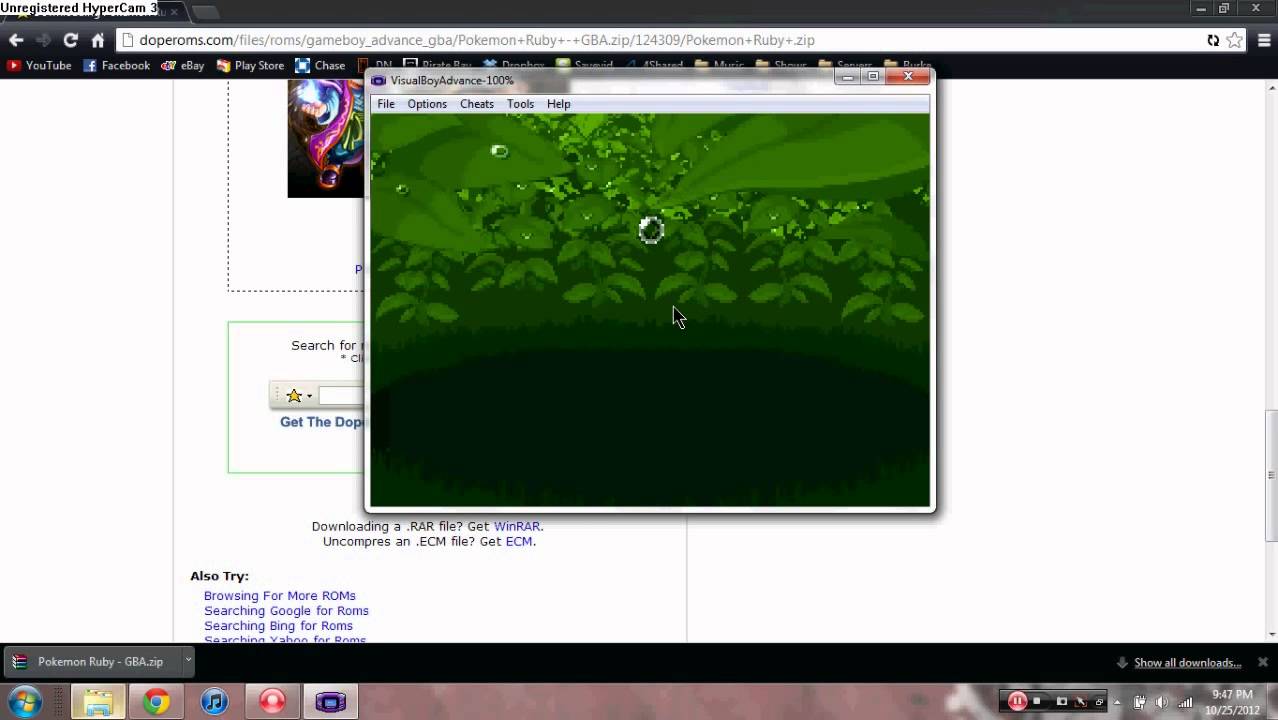Expand the Pokemon Ruby download options arrow
Screen dimensions: 1278x720
[187, 661]
